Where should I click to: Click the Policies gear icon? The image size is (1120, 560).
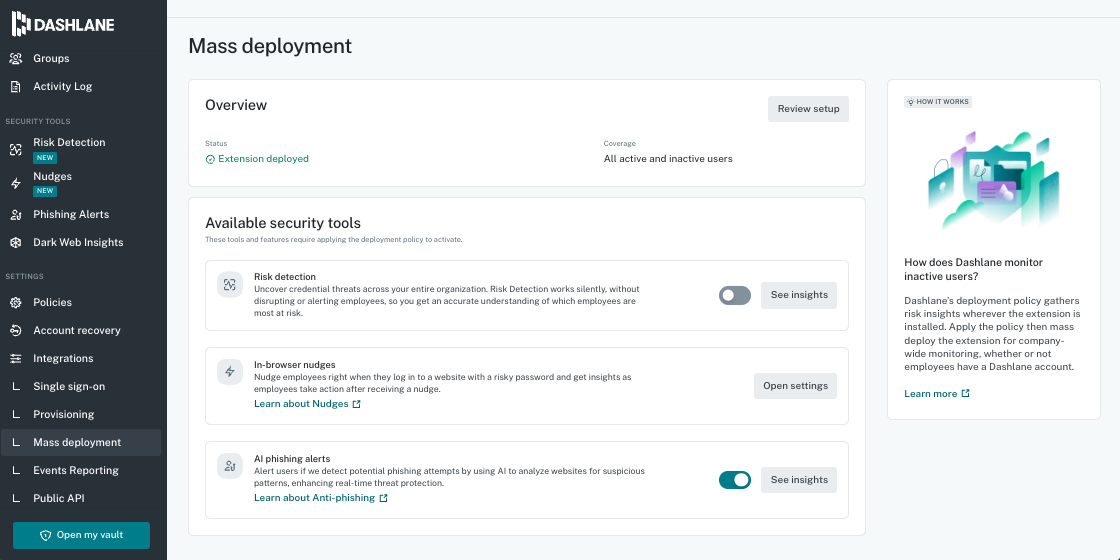[x=16, y=302]
